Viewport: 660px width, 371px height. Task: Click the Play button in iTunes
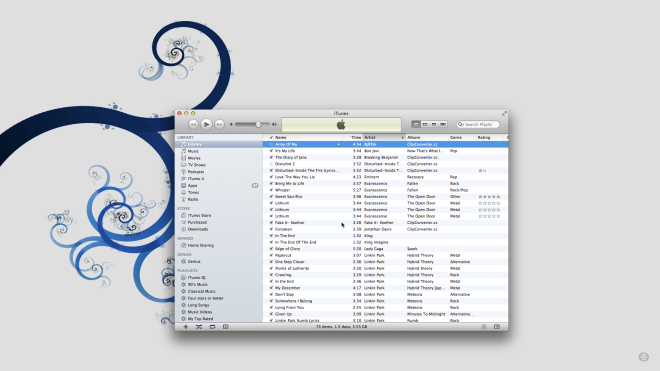pyautogui.click(x=206, y=124)
